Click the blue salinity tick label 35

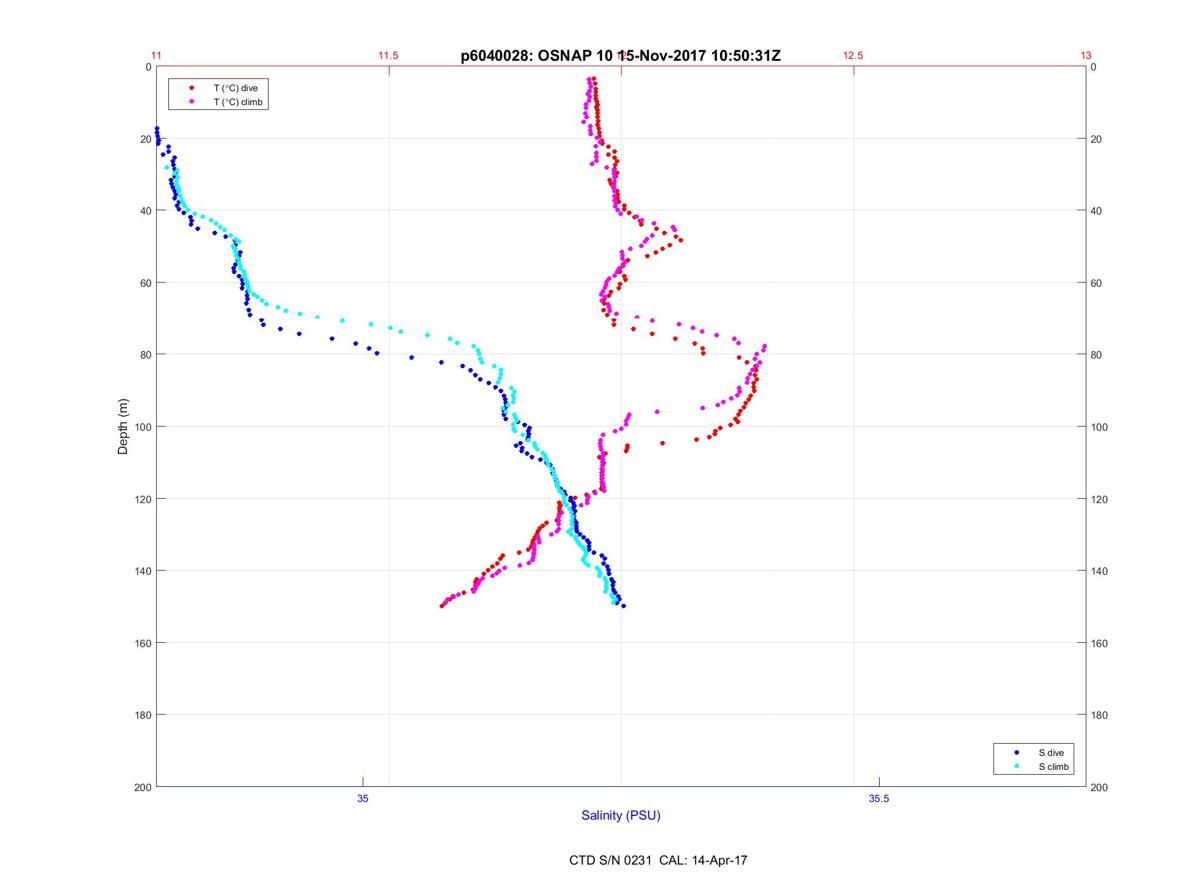[363, 798]
